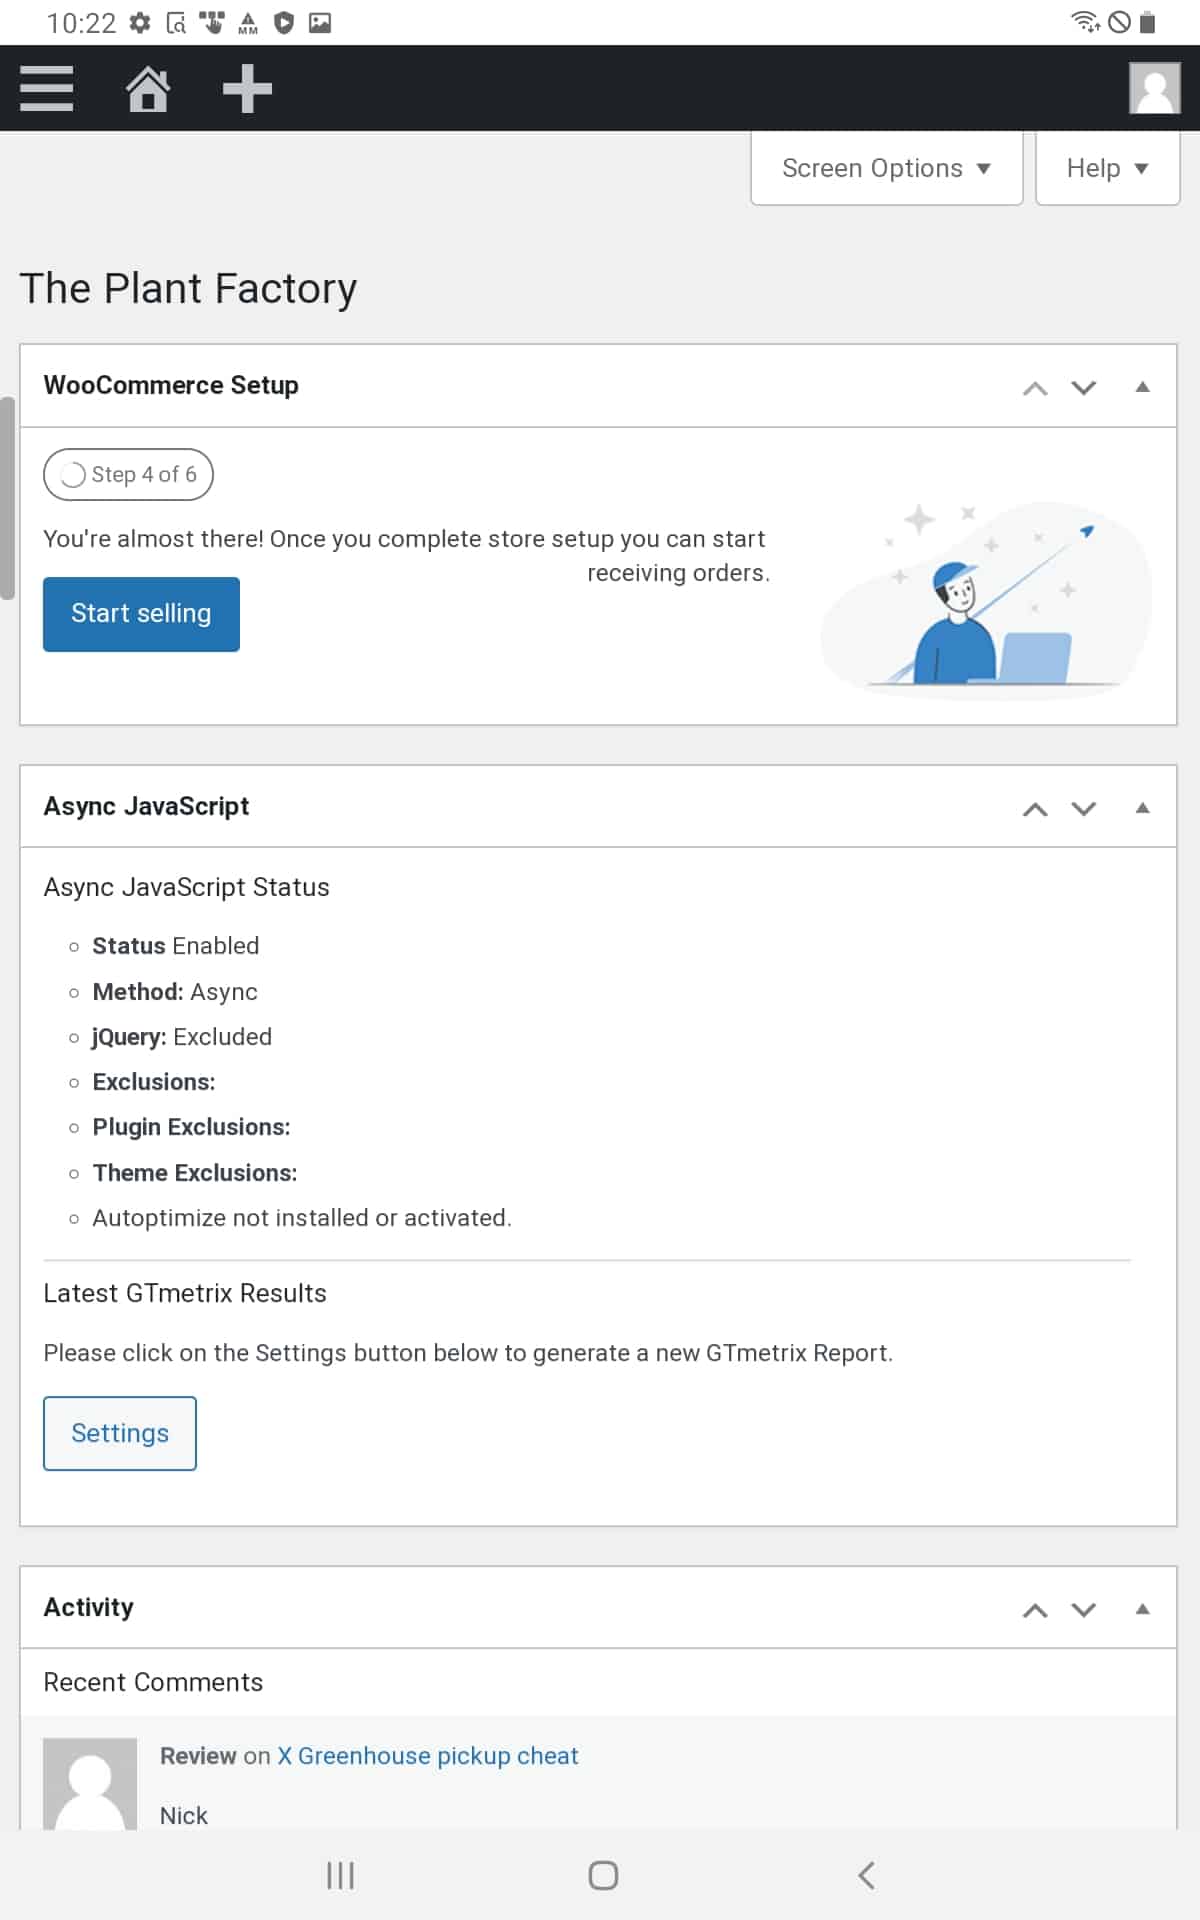Open the plus New content icon
Screen dimensions: 1200x1920
point(247,89)
